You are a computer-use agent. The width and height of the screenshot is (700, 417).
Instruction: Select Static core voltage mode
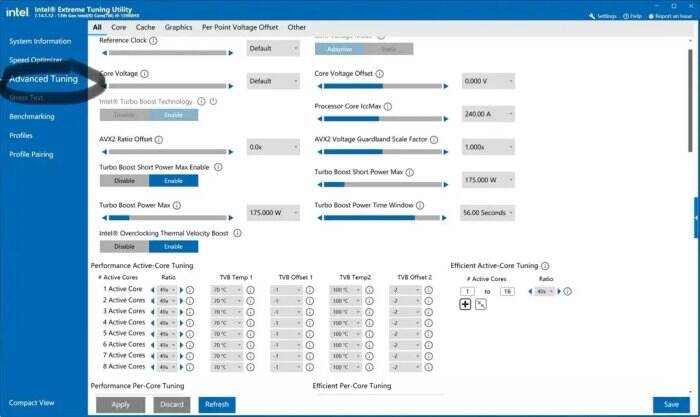(x=388, y=49)
